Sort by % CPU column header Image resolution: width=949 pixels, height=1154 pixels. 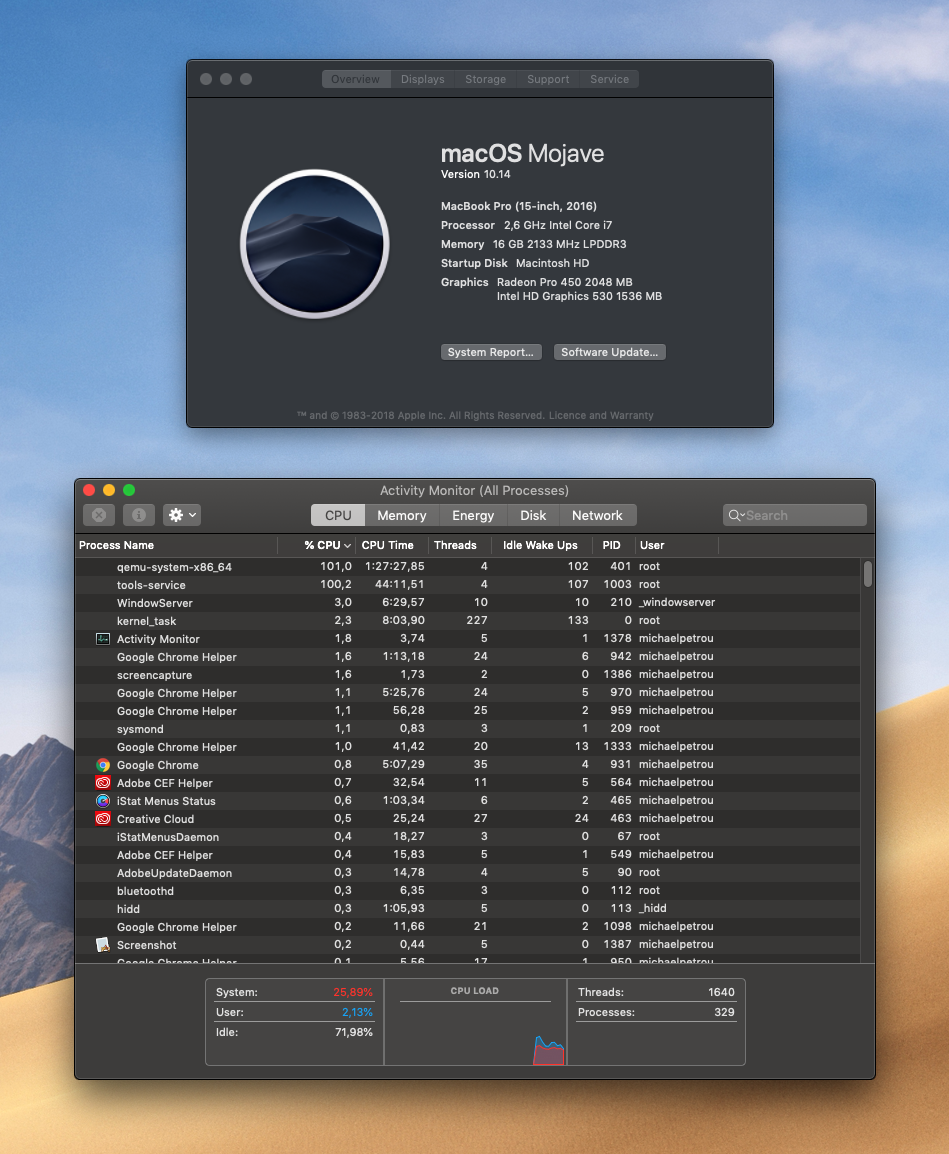[318, 545]
